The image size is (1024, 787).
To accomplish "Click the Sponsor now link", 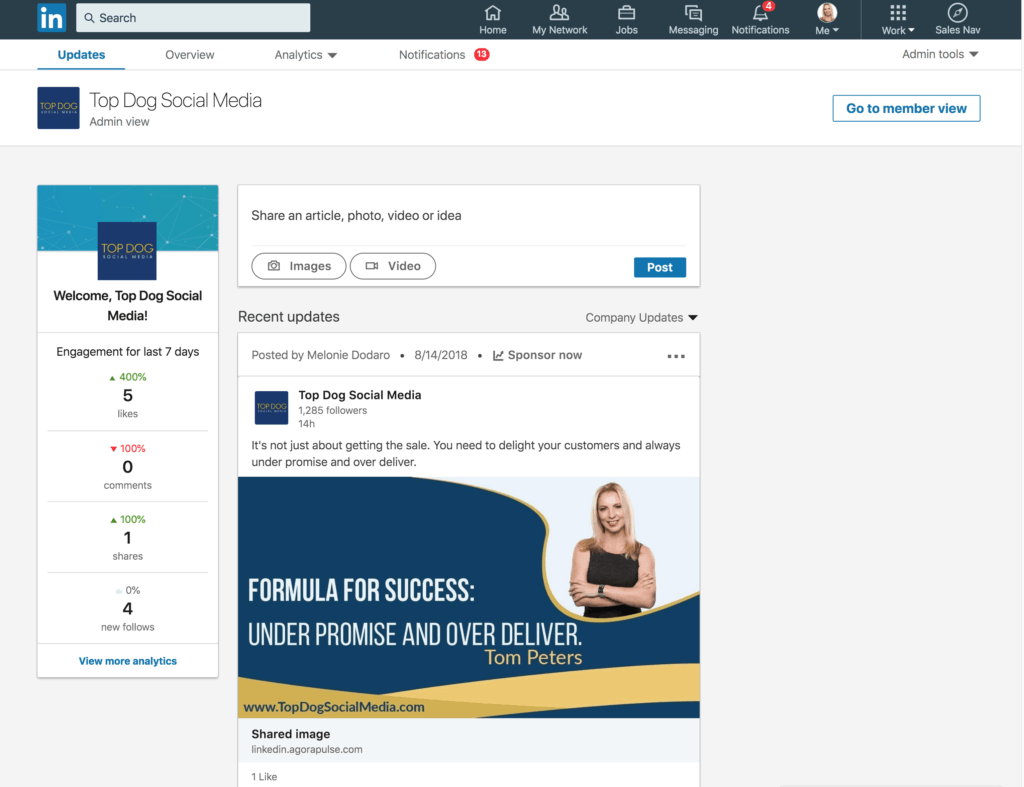I will coord(537,355).
